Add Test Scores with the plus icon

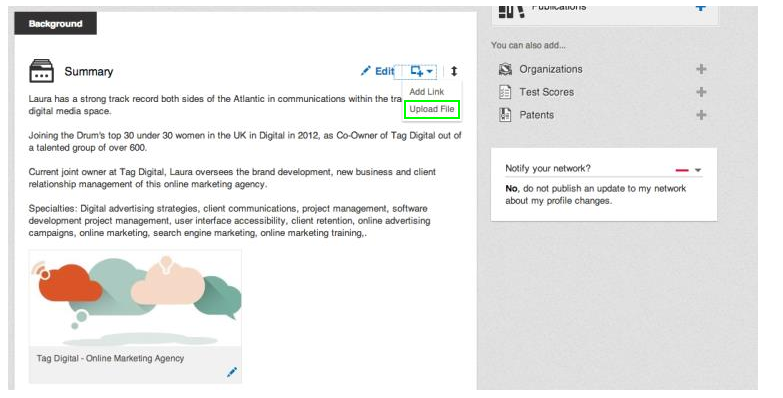[x=701, y=92]
